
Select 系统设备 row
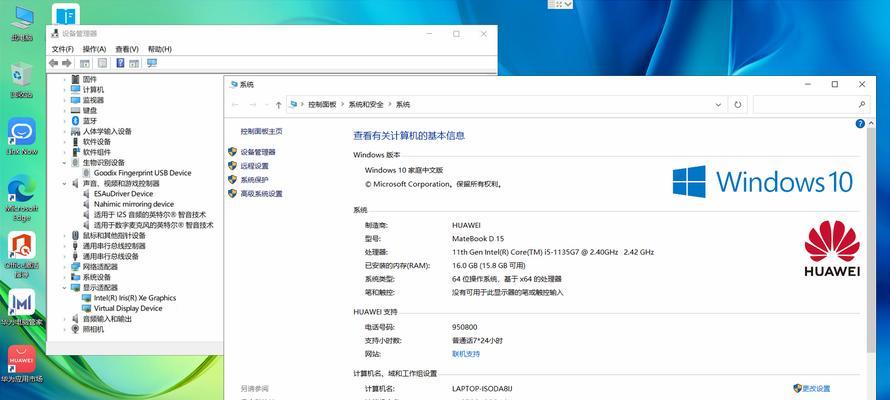pyautogui.click(x=97, y=277)
